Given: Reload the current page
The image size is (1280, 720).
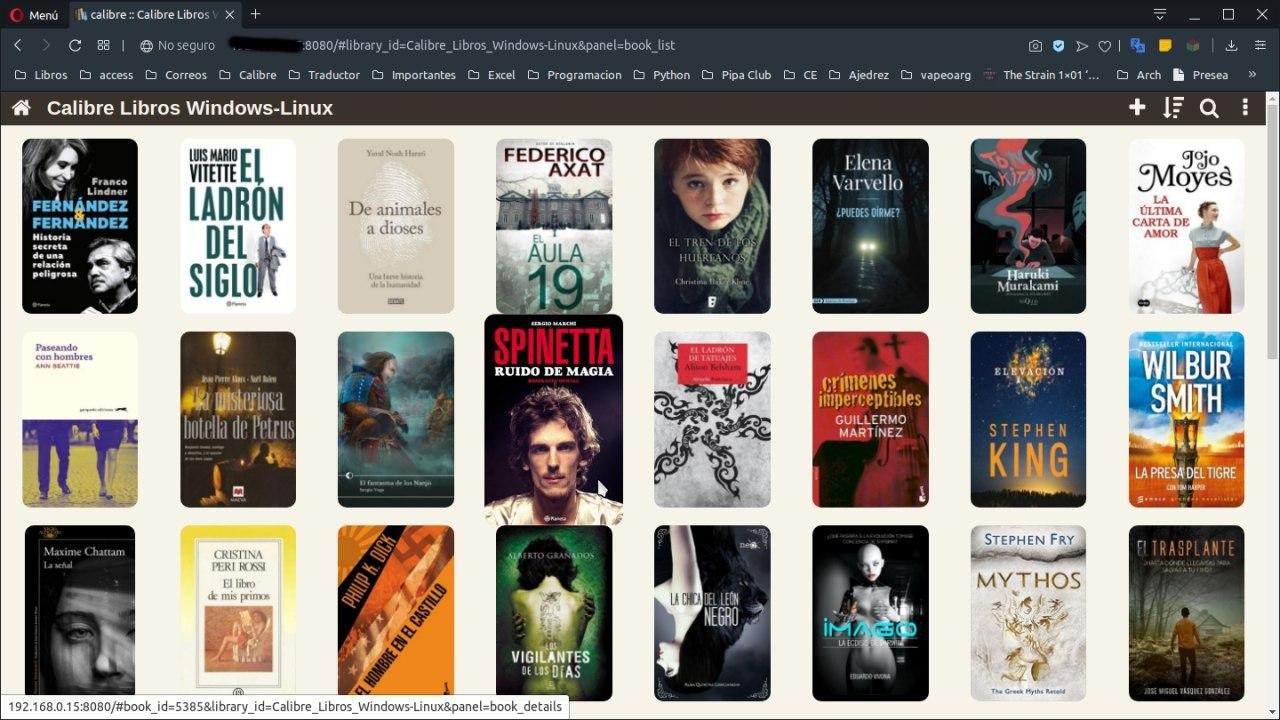Looking at the screenshot, I should (75, 45).
